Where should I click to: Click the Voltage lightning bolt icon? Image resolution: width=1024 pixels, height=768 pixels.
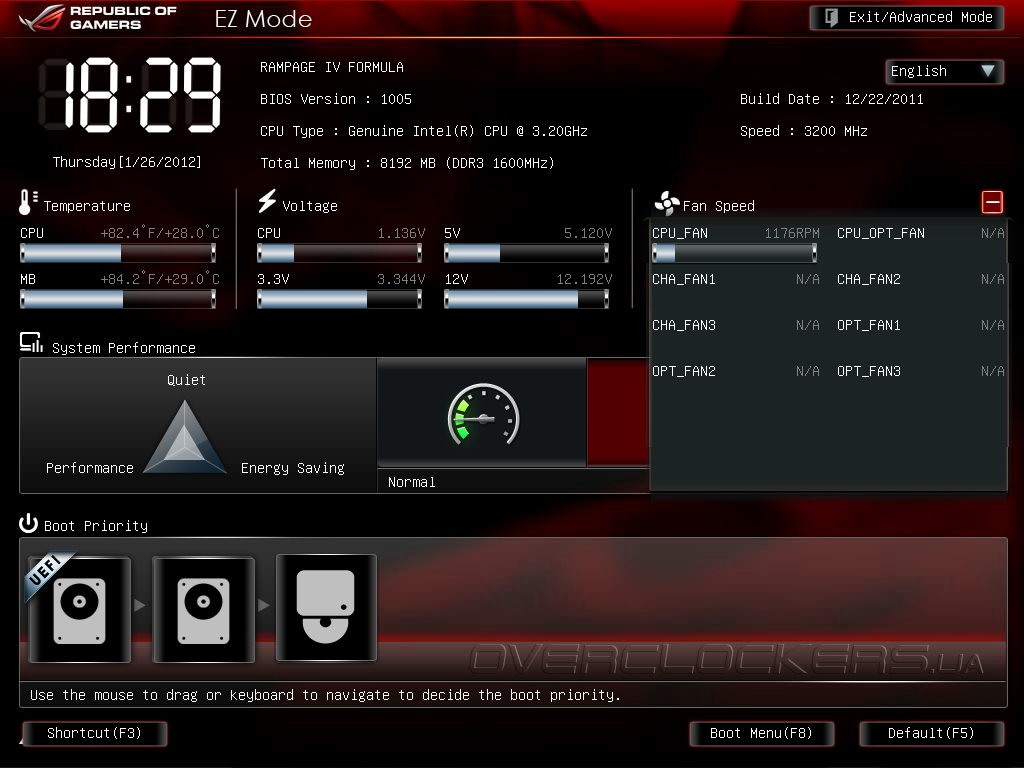267,201
